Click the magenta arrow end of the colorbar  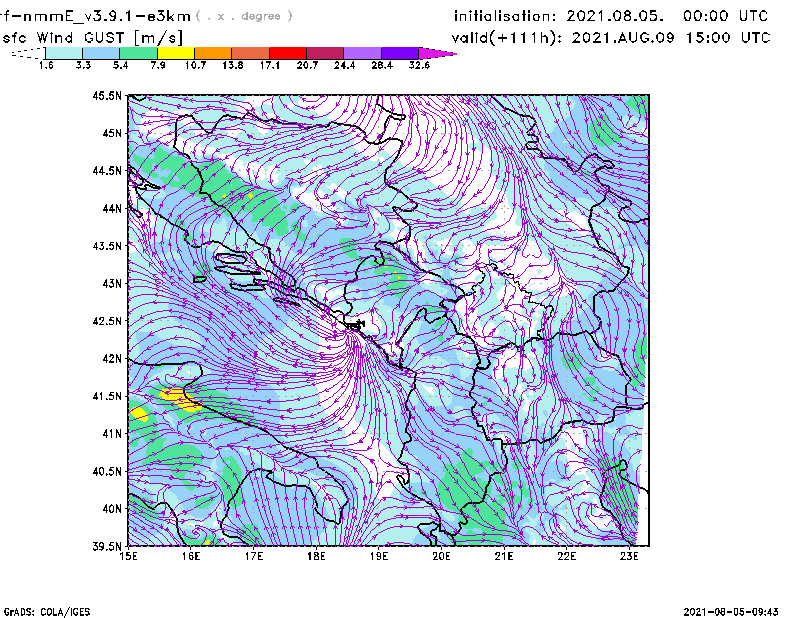pyautogui.click(x=436, y=53)
